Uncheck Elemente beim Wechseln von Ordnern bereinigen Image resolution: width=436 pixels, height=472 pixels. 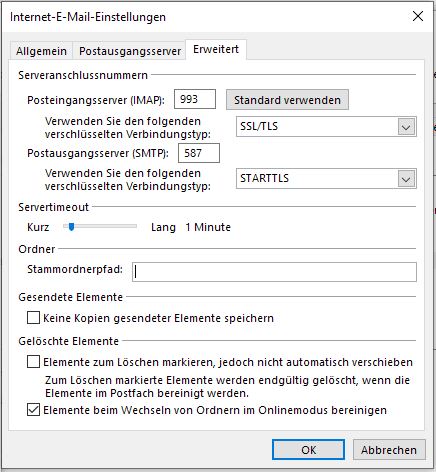point(33,410)
